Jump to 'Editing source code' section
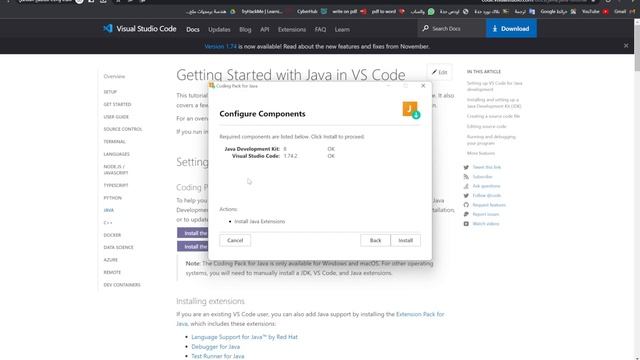This screenshot has width=640, height=360. pyautogui.click(x=487, y=127)
